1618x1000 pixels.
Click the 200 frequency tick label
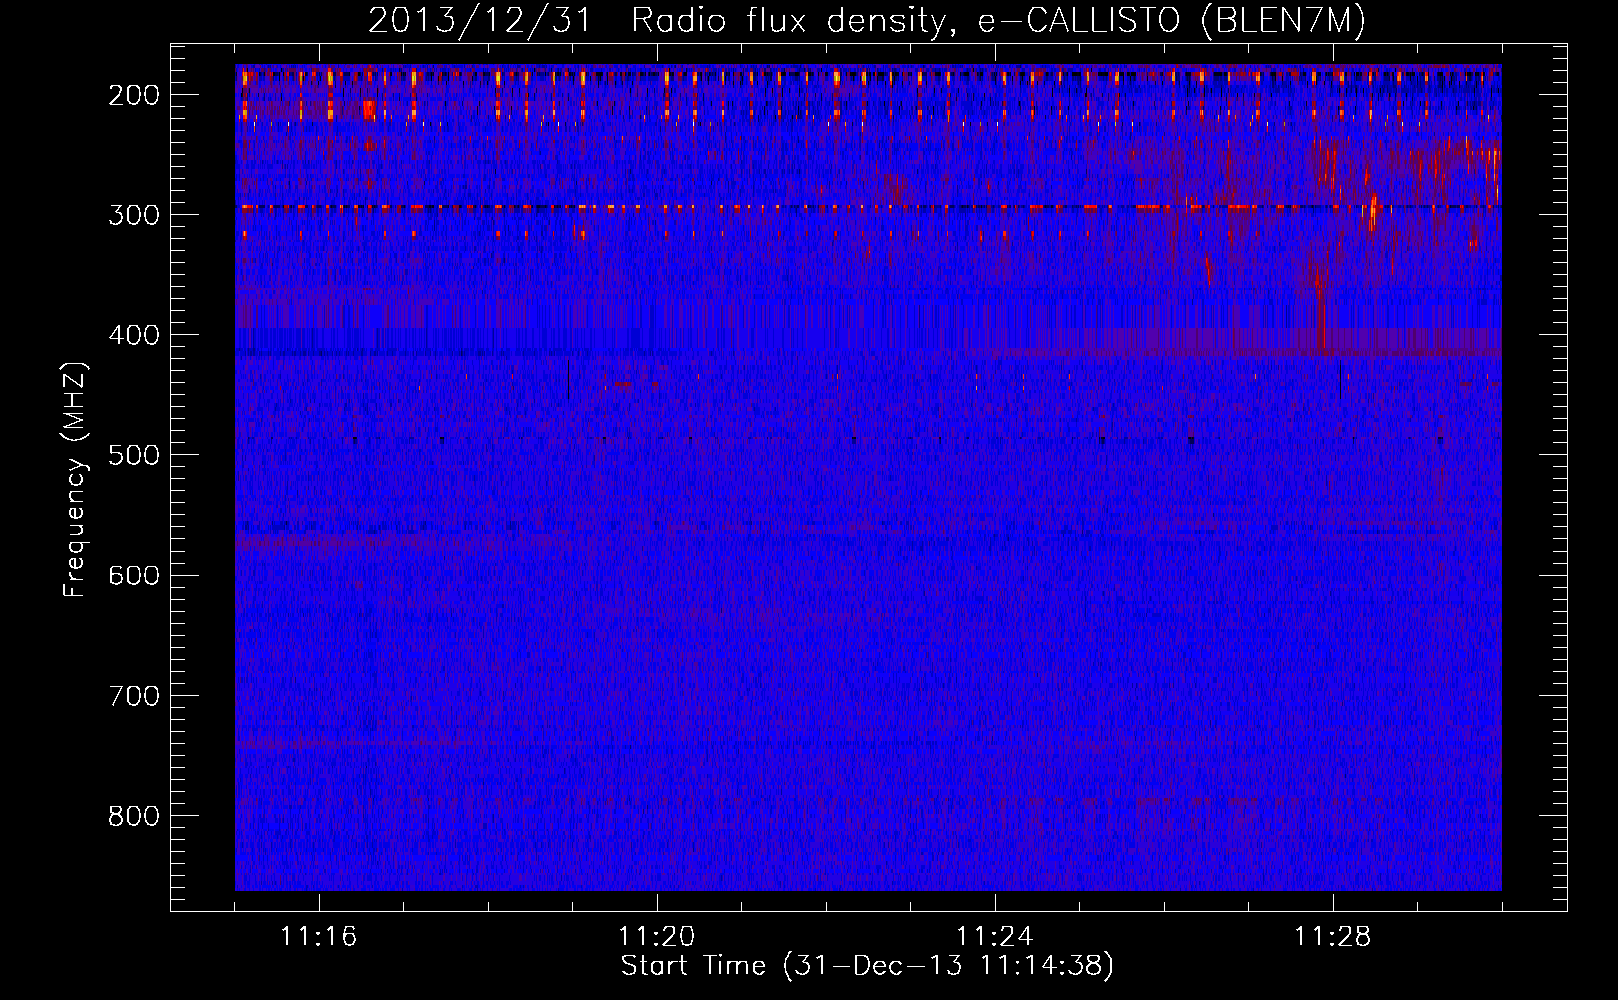pyautogui.click(x=134, y=96)
